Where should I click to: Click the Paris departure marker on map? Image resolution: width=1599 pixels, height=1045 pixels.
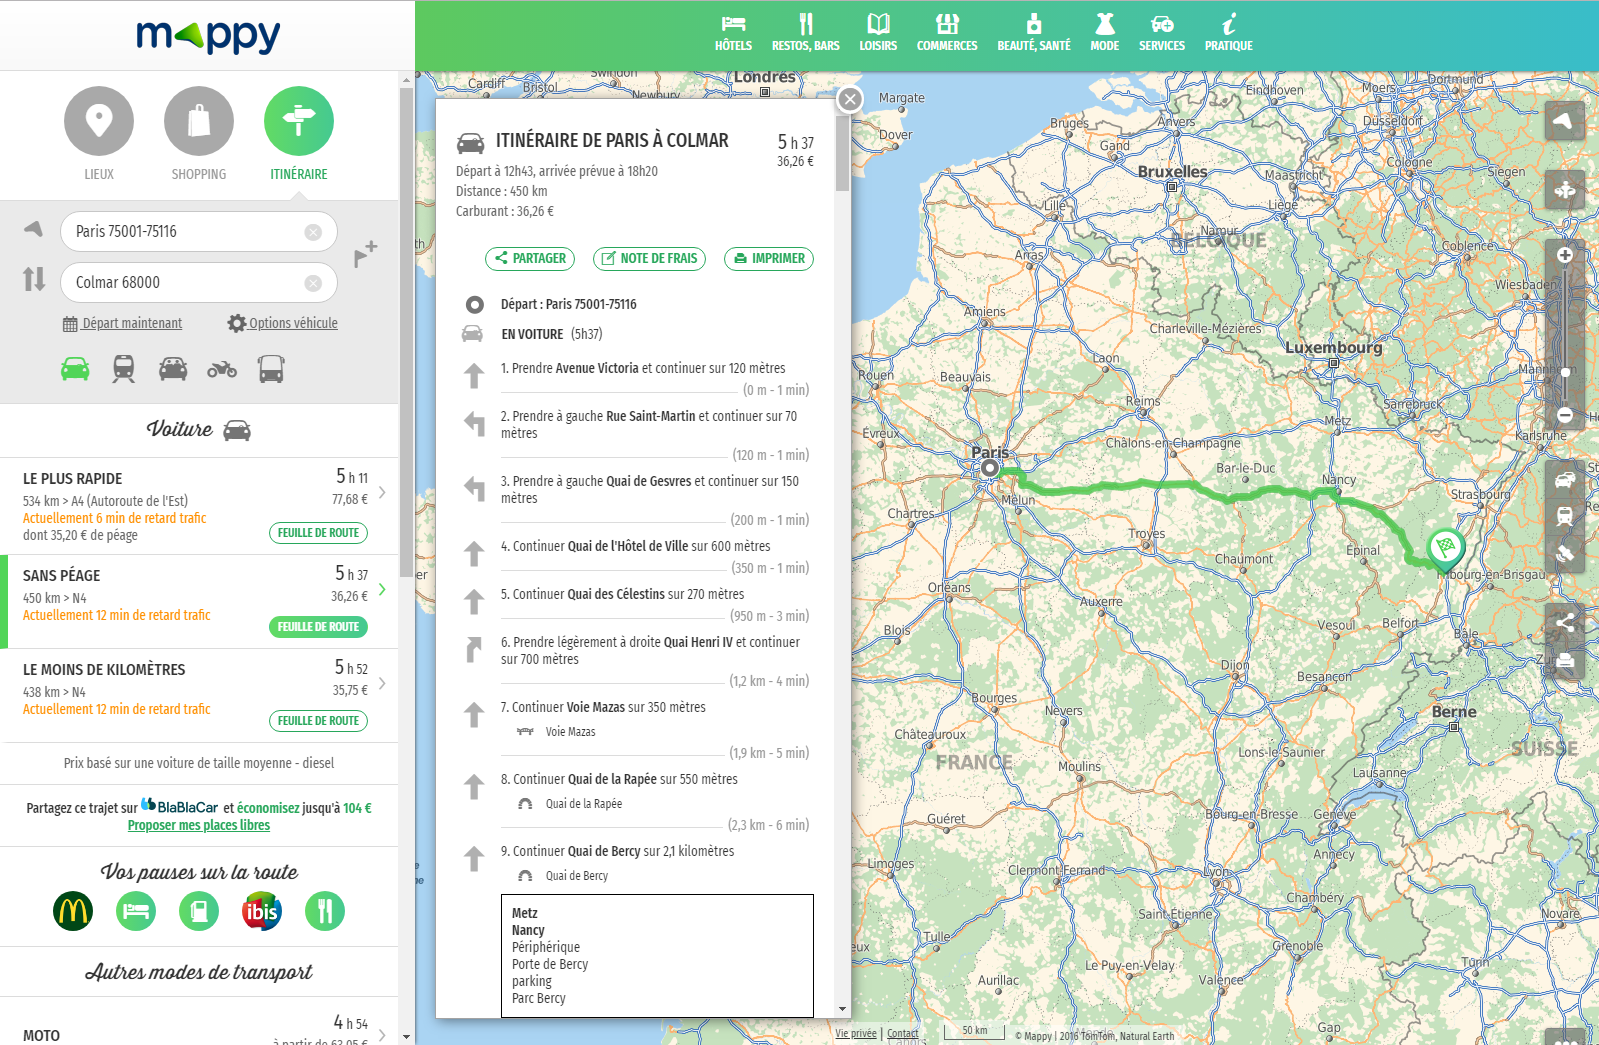(990, 468)
